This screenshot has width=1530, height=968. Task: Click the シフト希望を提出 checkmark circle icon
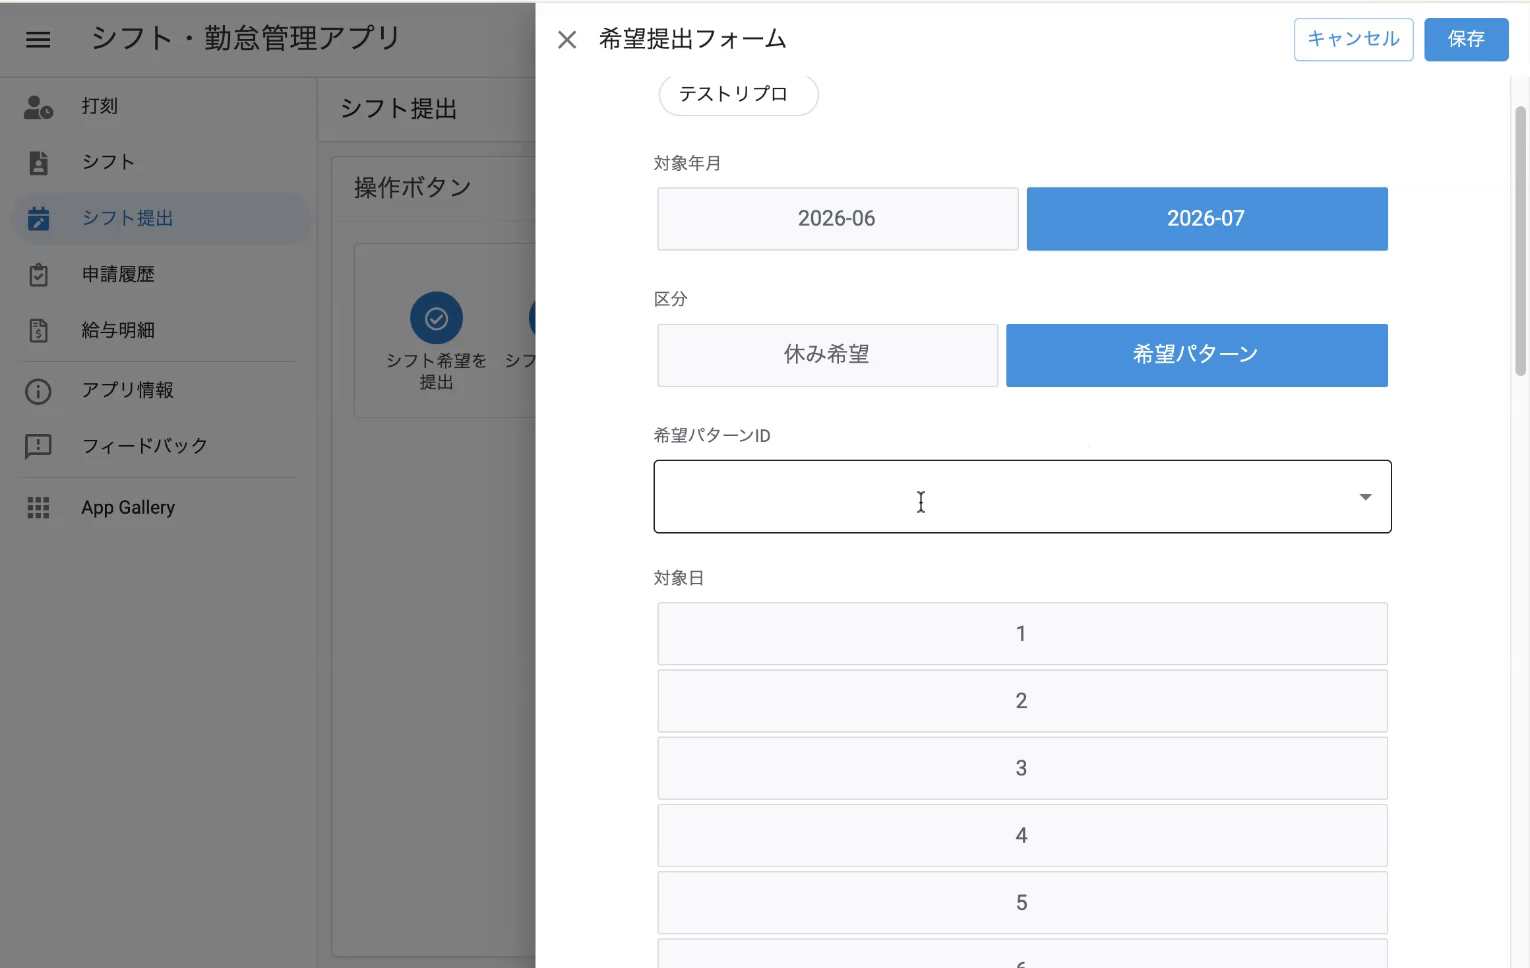tap(436, 319)
